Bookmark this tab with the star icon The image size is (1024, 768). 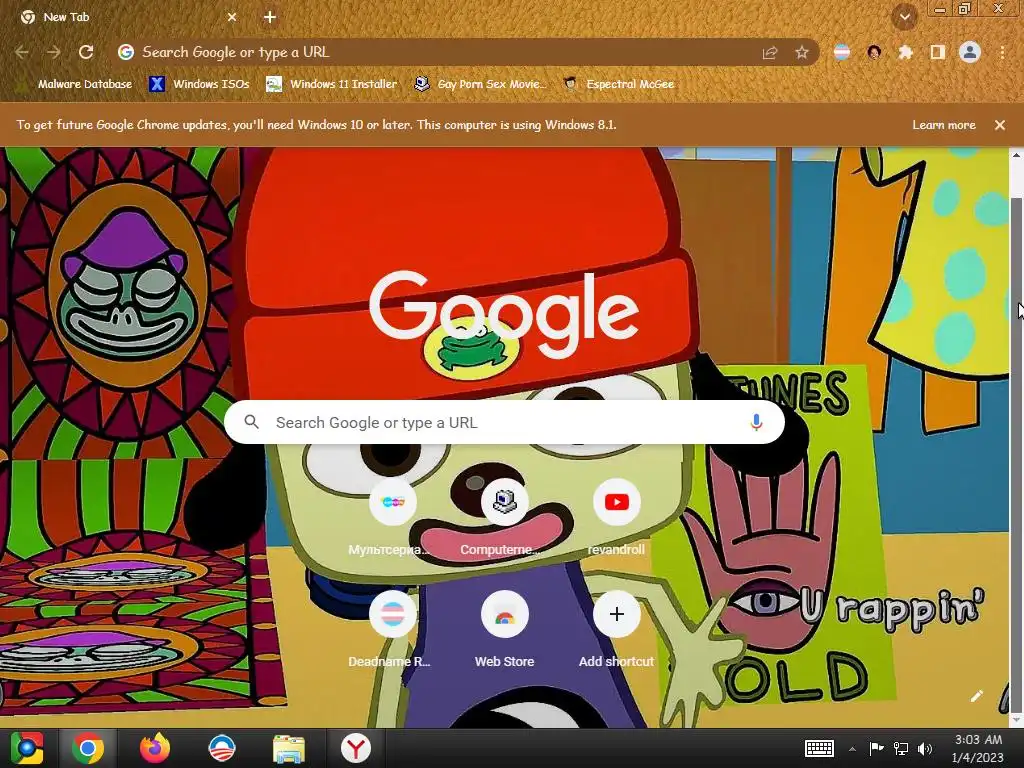(x=802, y=53)
